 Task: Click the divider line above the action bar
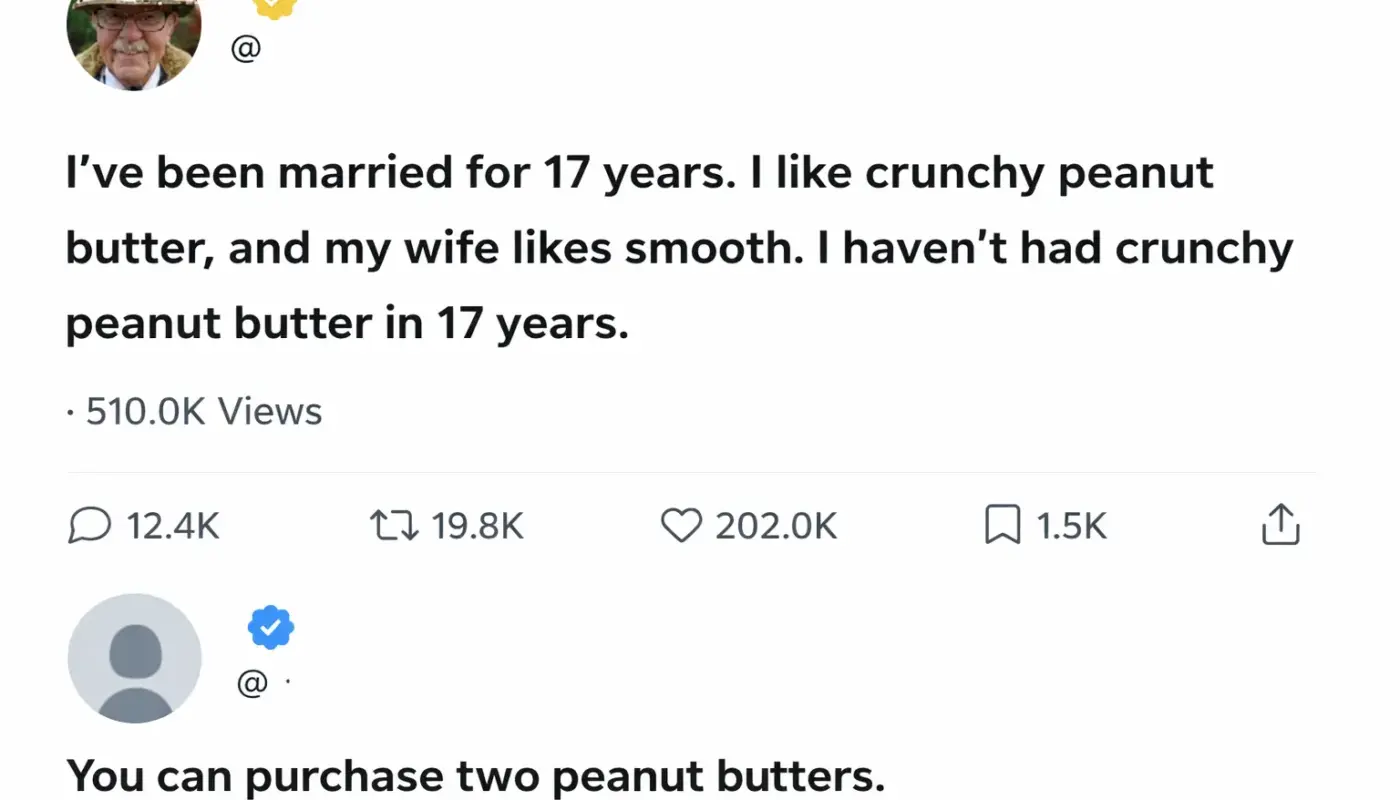(690, 472)
